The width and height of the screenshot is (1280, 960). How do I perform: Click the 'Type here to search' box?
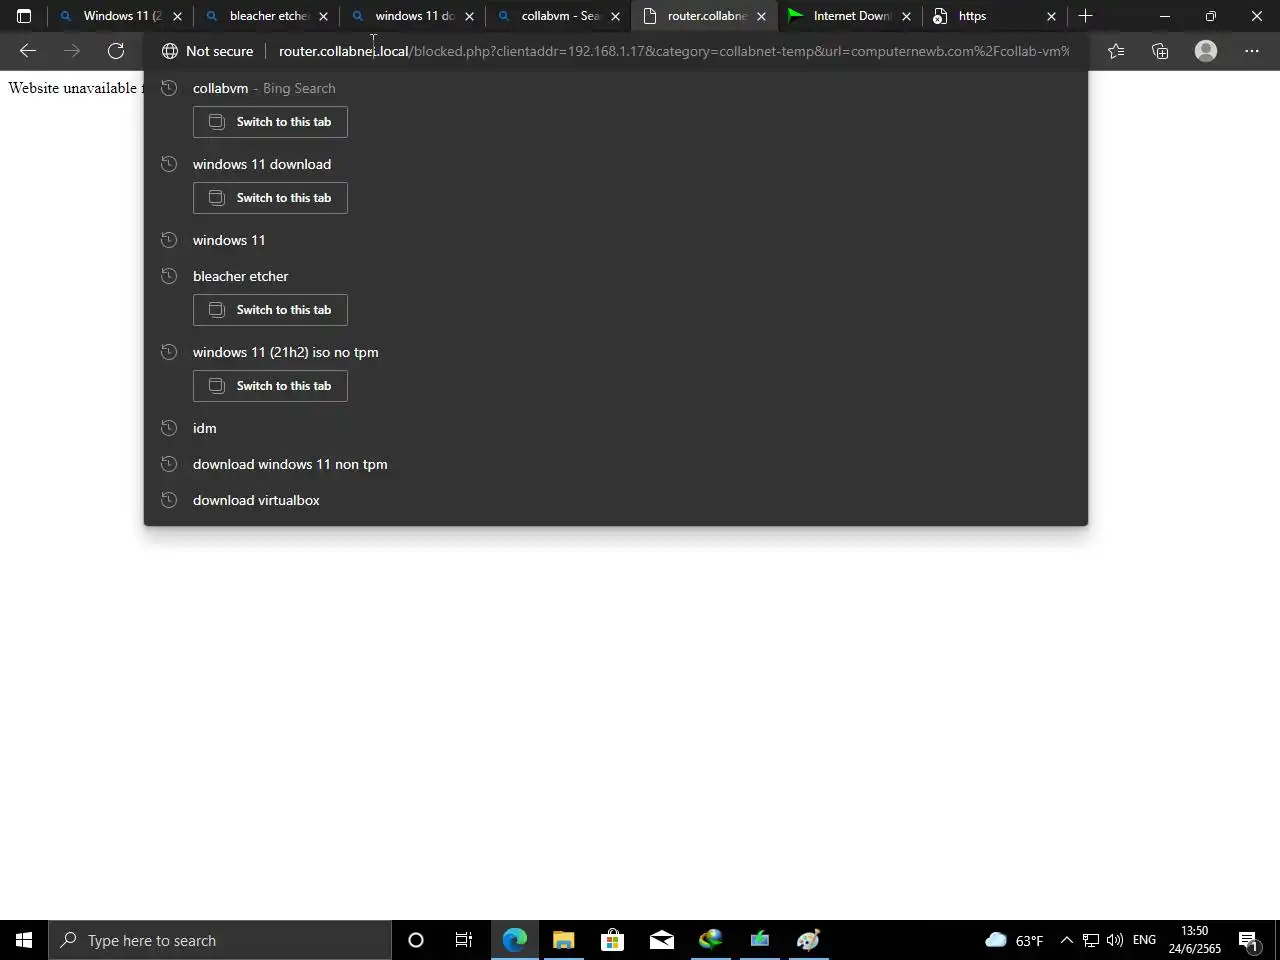point(220,940)
